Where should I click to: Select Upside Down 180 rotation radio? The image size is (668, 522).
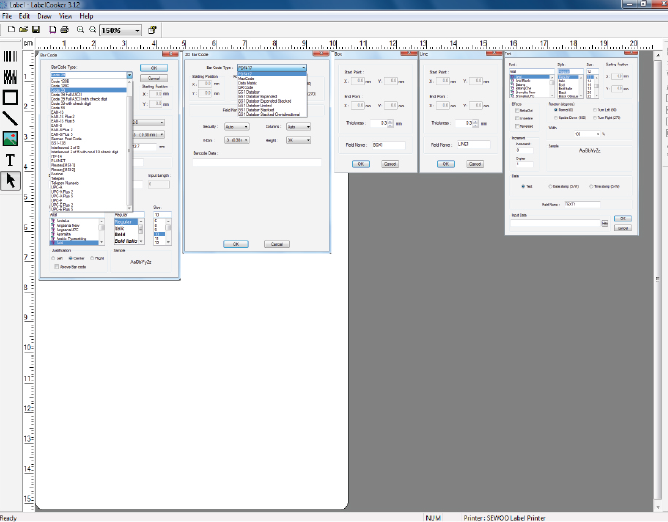pyautogui.click(x=556, y=118)
